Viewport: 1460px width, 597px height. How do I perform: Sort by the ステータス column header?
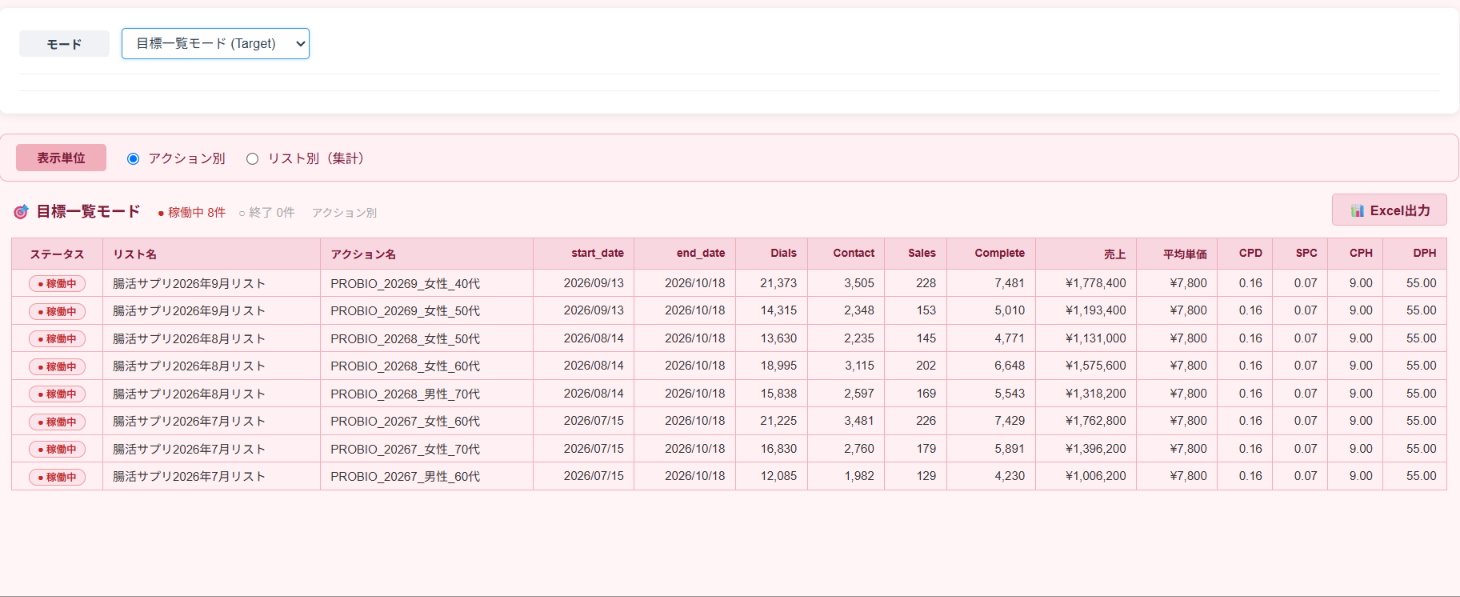coord(57,254)
